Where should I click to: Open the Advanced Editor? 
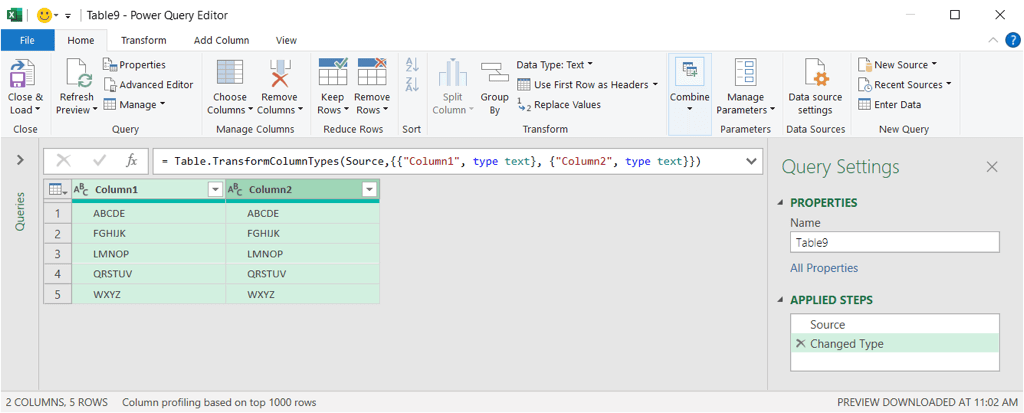(149, 85)
